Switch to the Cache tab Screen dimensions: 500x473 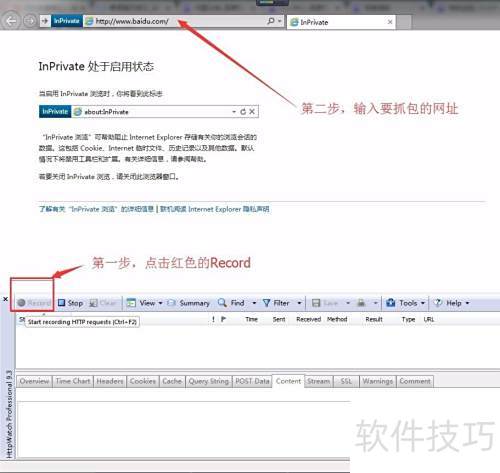[172, 381]
